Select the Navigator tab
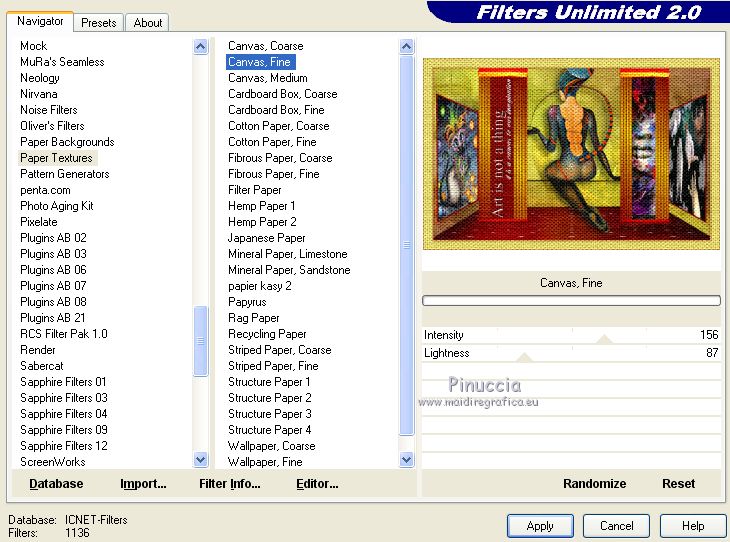This screenshot has height=542, width=730. coord(40,21)
